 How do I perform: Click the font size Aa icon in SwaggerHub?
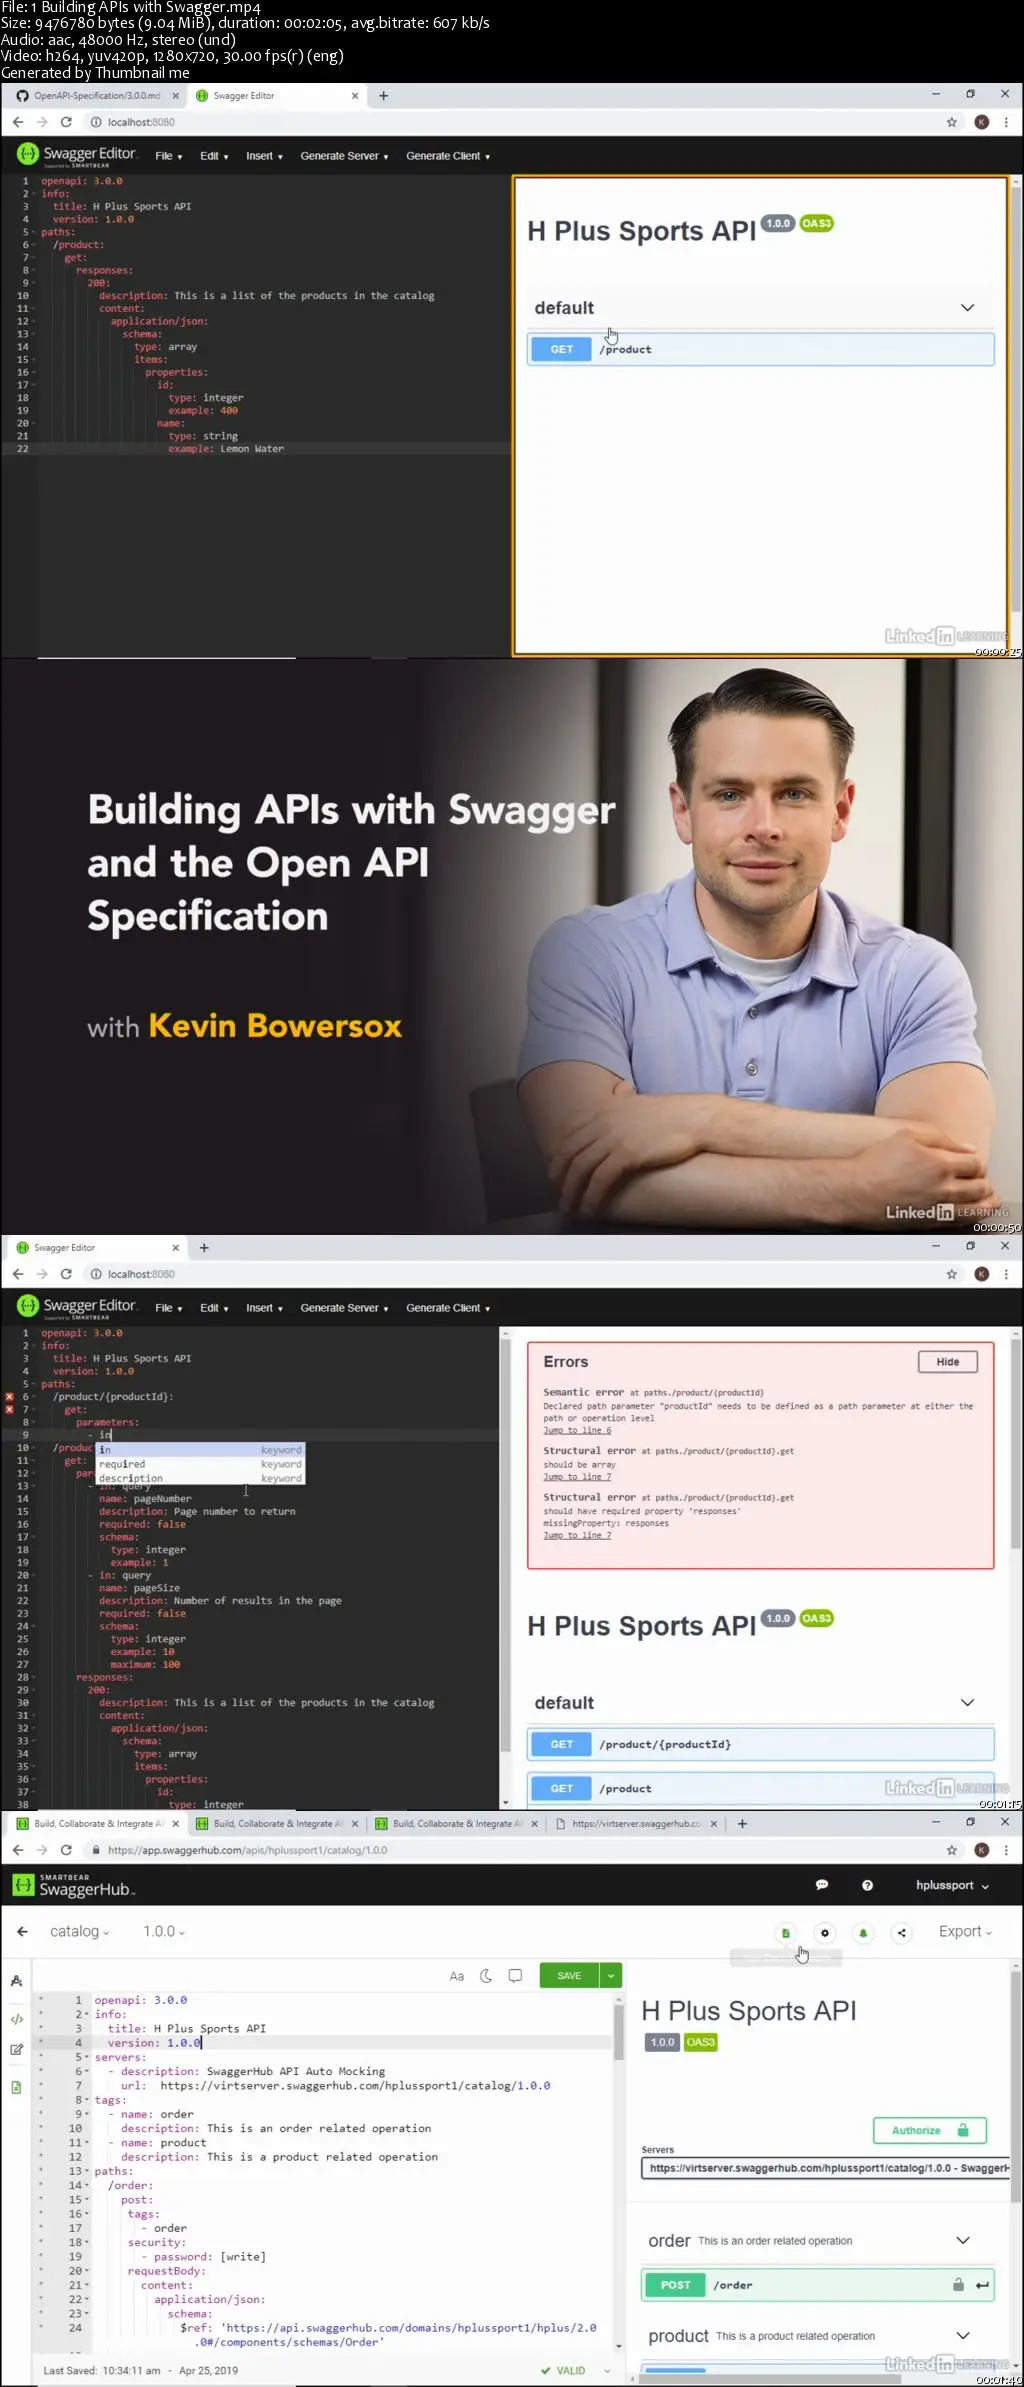(457, 1976)
